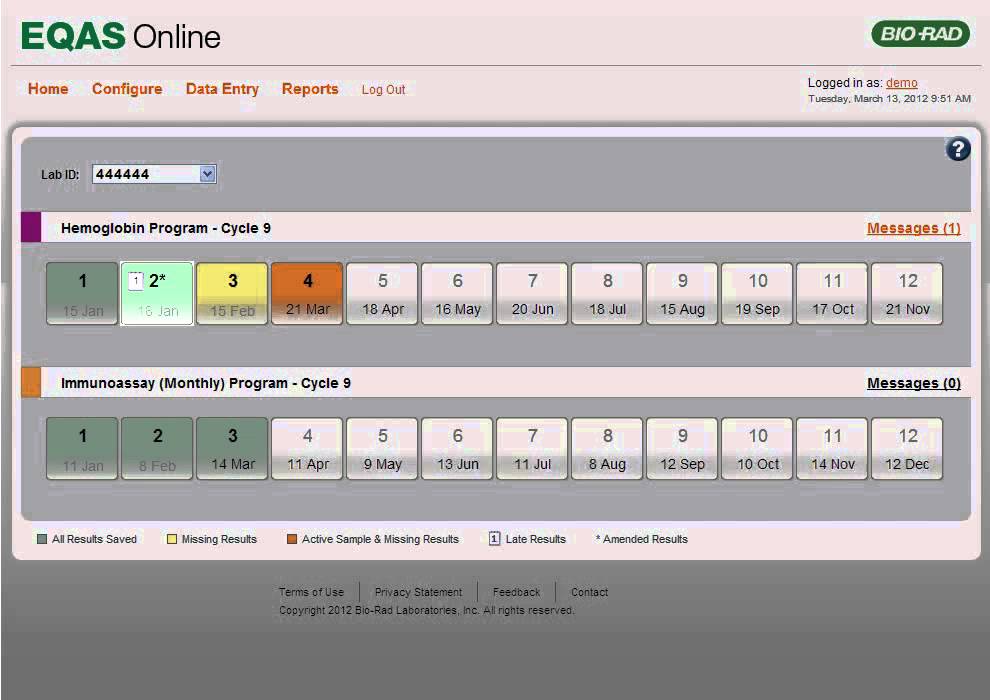Viewport: 990px width, 700px height.
Task: Open Hemoglobin Program Messages (1)
Action: [x=914, y=228]
